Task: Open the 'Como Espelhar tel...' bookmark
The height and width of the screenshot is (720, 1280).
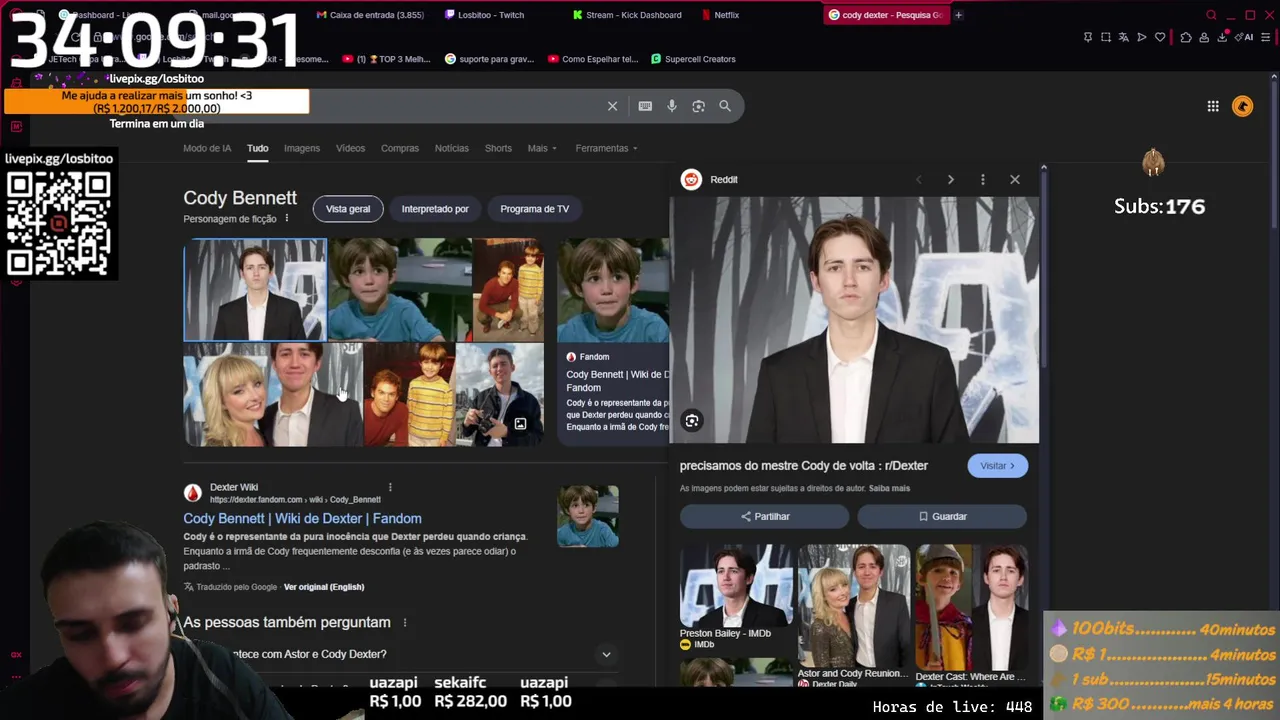Action: click(592, 59)
